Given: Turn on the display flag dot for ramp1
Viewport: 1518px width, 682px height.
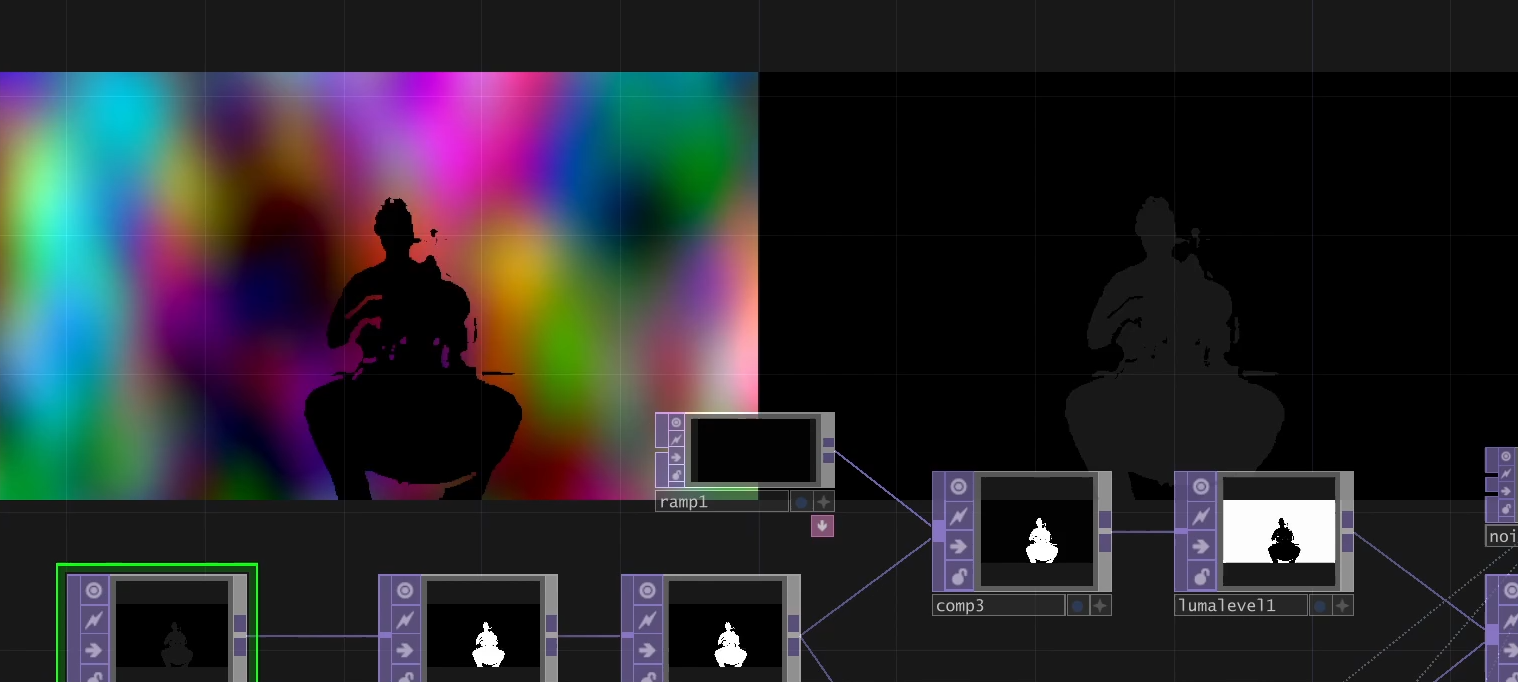Looking at the screenshot, I should (801, 502).
